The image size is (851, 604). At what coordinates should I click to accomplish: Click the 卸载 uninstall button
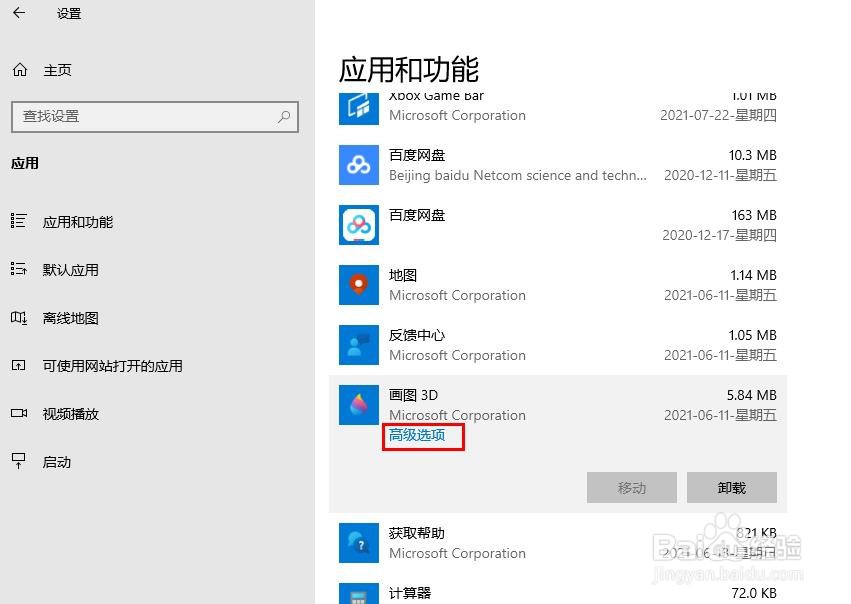coord(732,487)
